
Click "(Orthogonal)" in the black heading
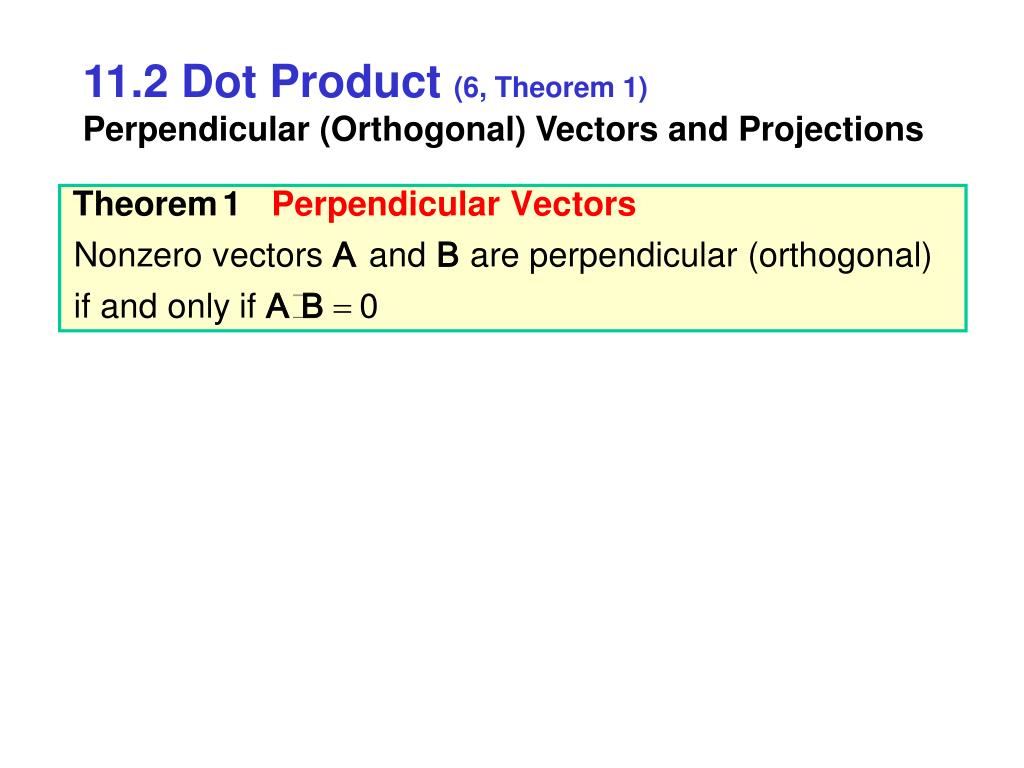(x=423, y=130)
